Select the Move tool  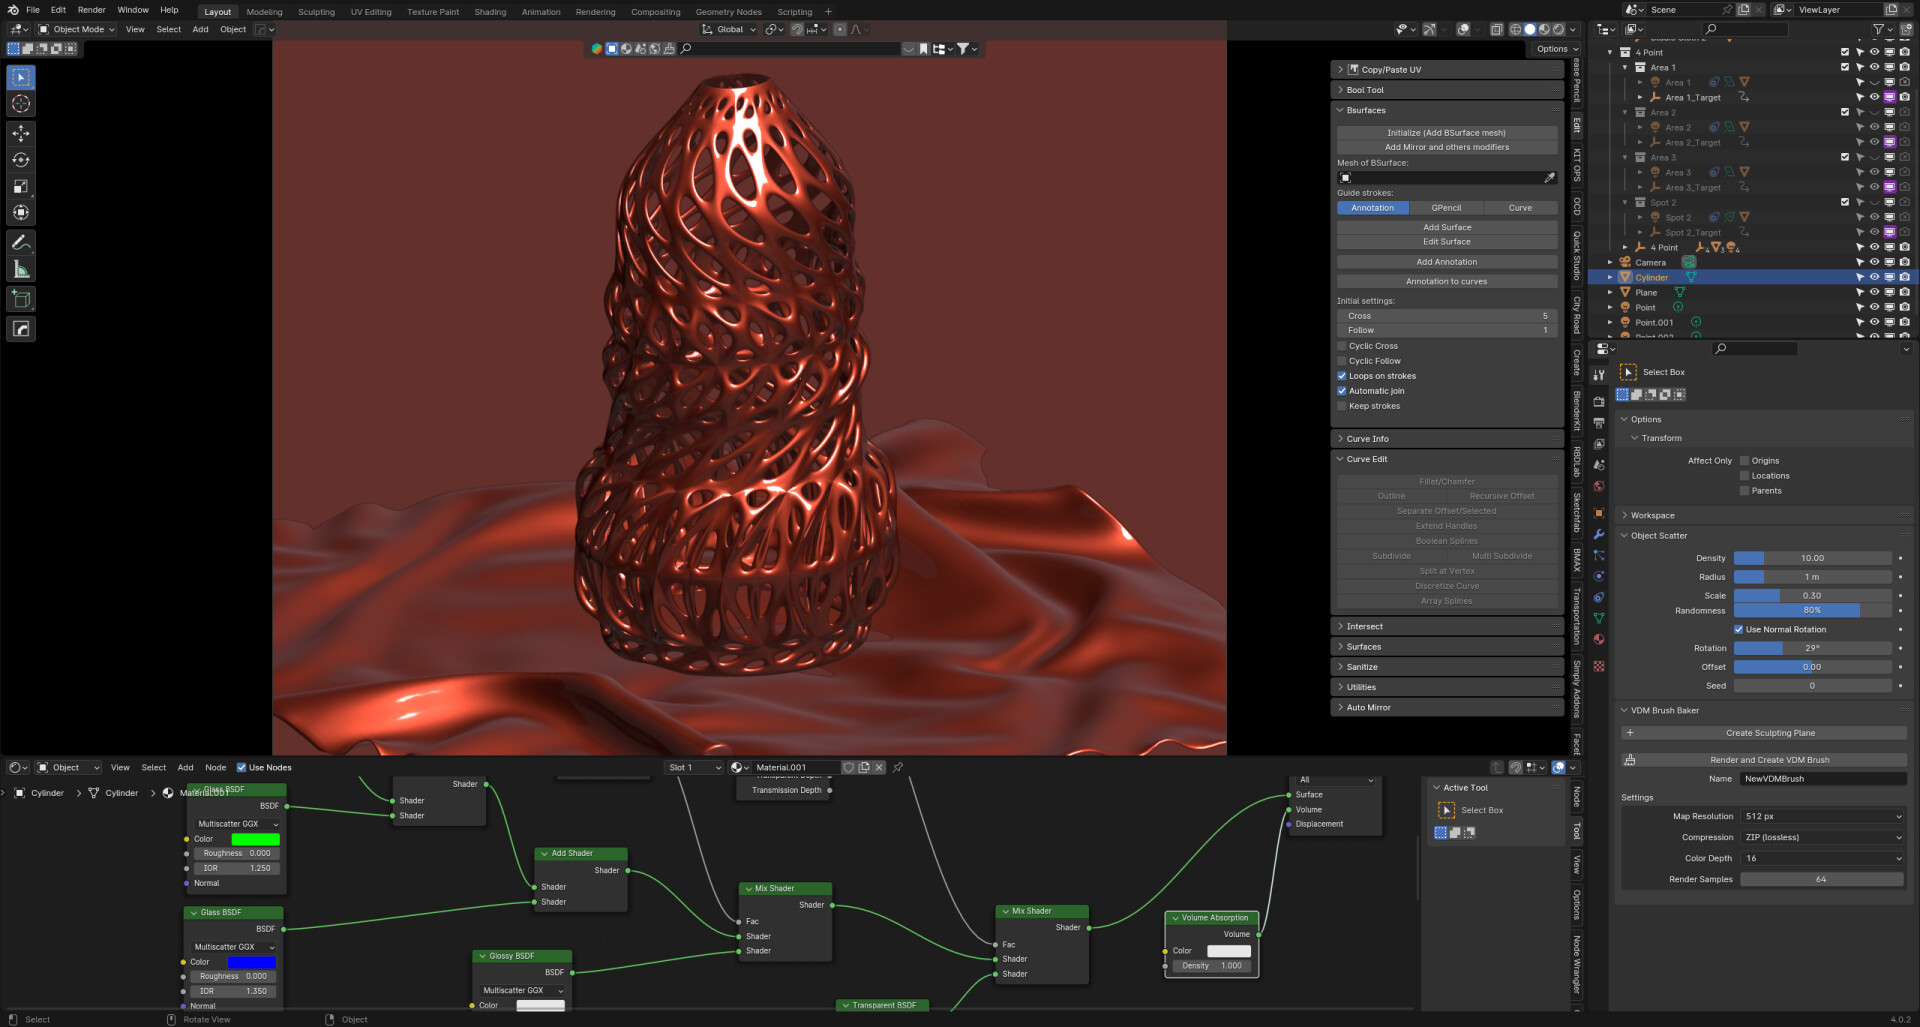point(21,133)
